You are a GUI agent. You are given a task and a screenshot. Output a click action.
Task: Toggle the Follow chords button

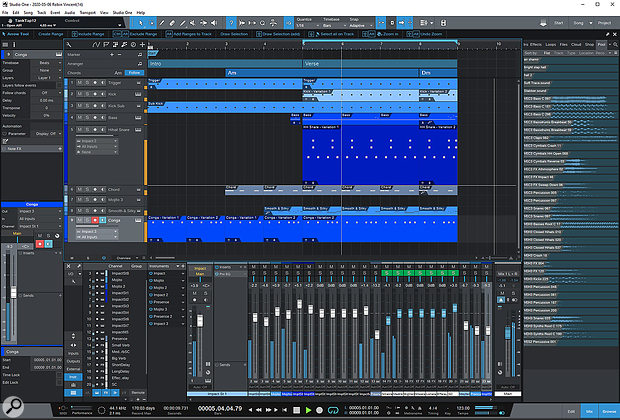(134, 73)
